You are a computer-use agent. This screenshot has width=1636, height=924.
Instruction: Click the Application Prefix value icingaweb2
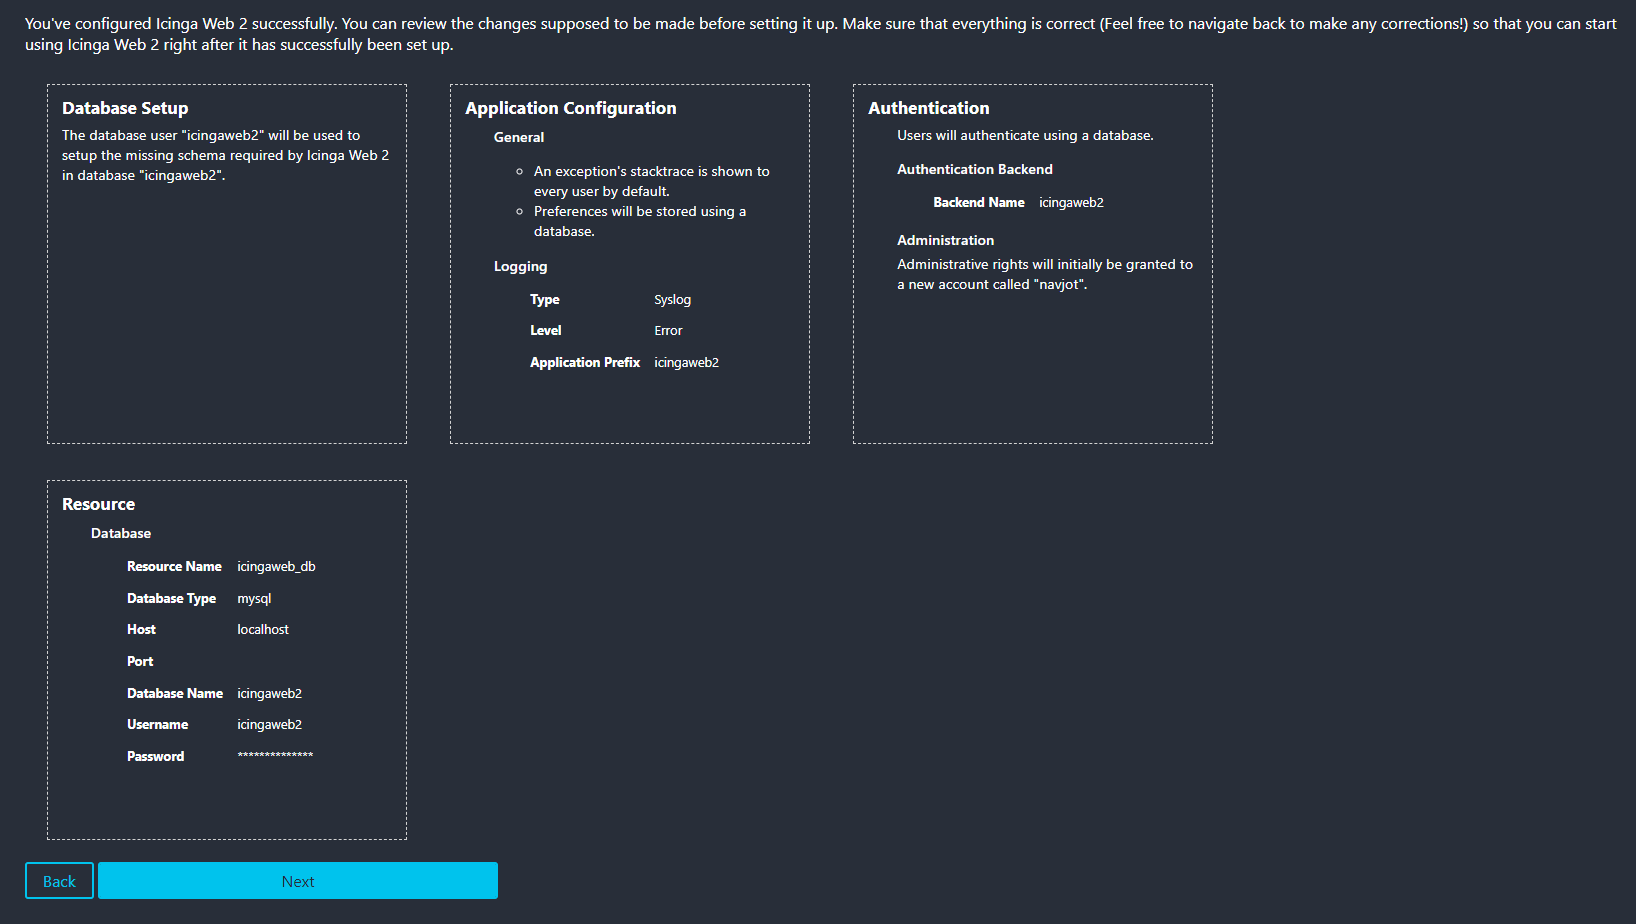[x=687, y=362]
